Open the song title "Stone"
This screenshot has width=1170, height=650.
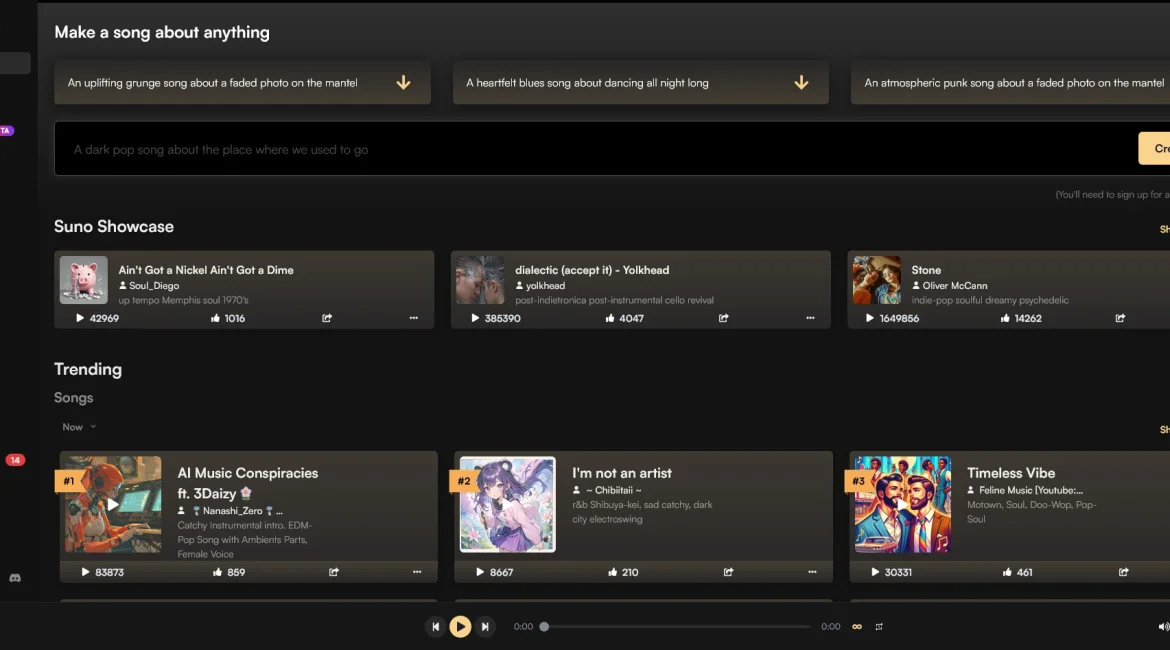point(926,270)
